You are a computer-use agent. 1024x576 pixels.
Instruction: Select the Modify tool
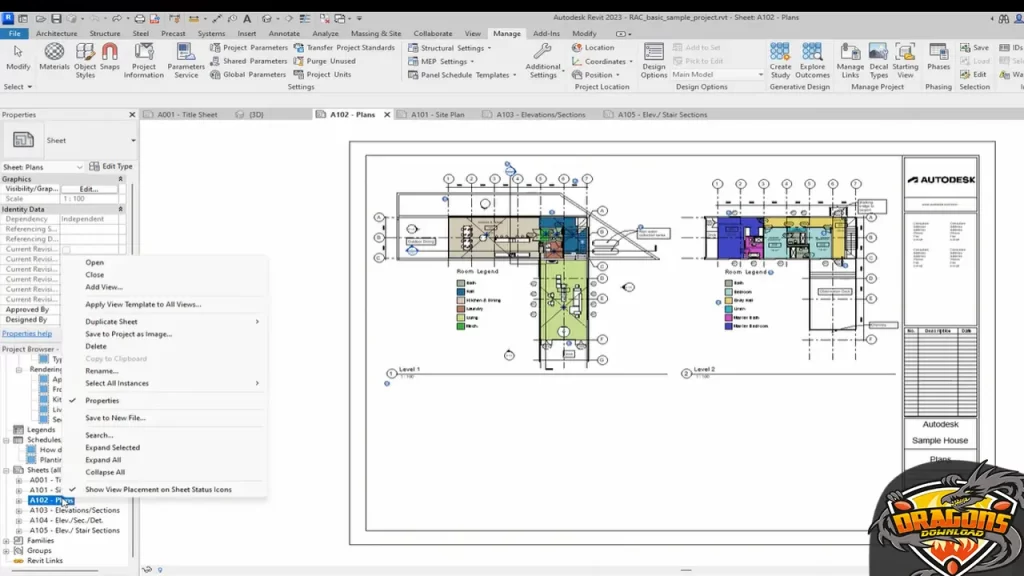pyautogui.click(x=18, y=57)
